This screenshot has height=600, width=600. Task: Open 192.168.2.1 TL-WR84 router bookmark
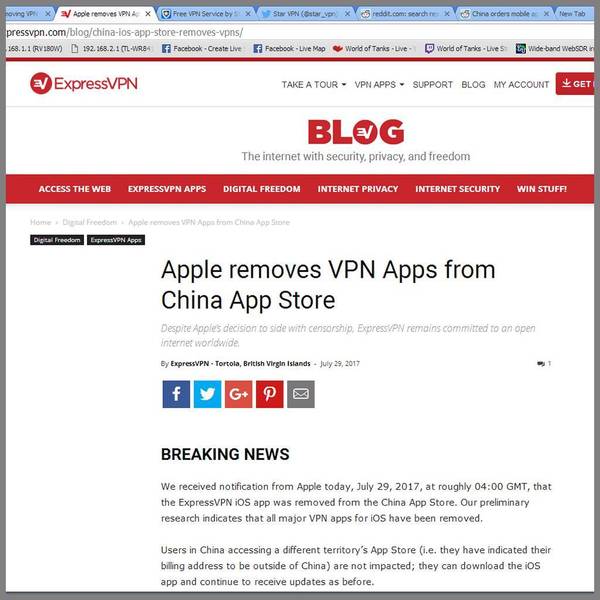[112, 49]
